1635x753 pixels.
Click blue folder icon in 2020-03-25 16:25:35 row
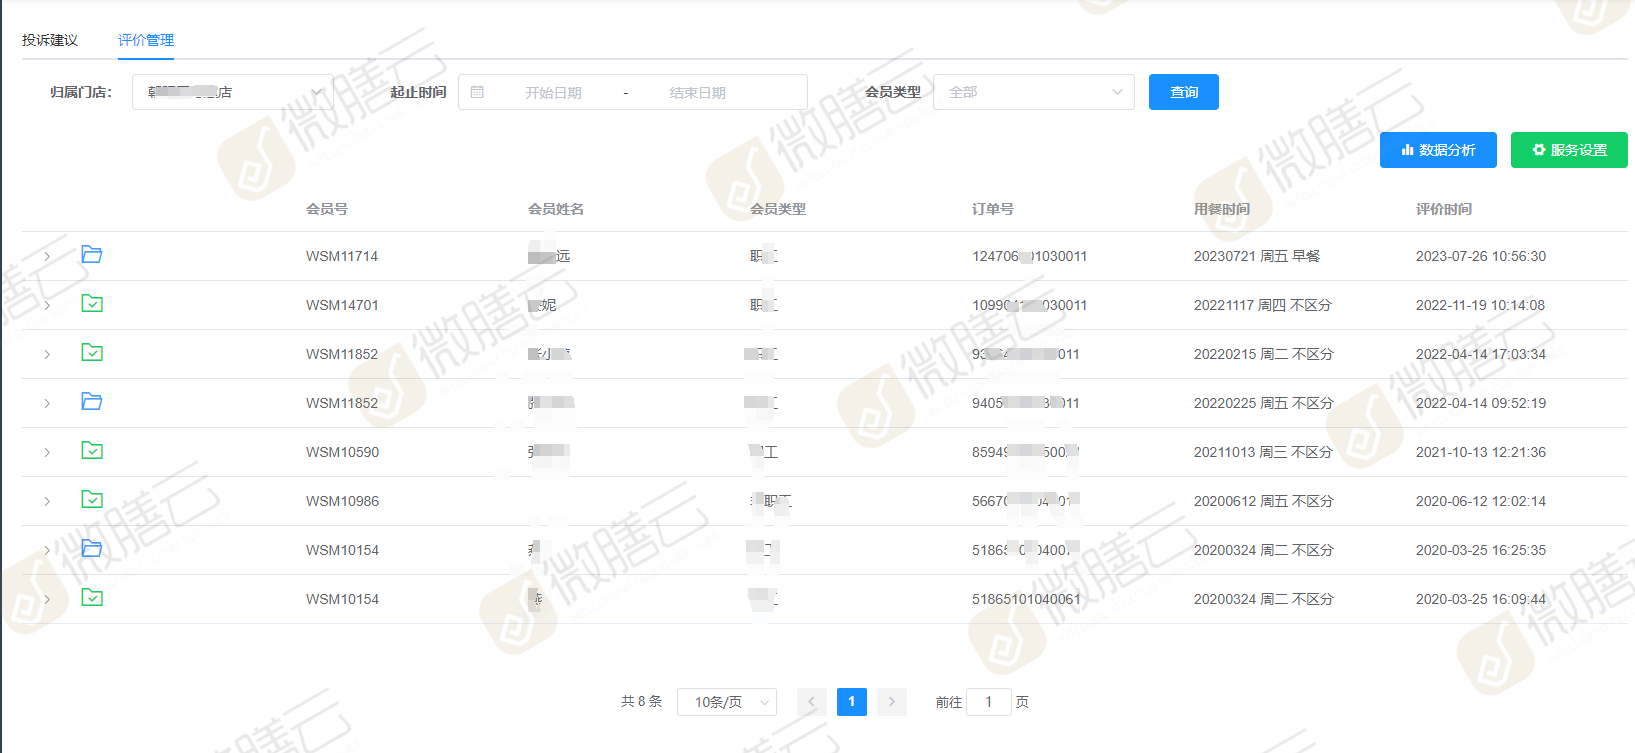point(92,549)
